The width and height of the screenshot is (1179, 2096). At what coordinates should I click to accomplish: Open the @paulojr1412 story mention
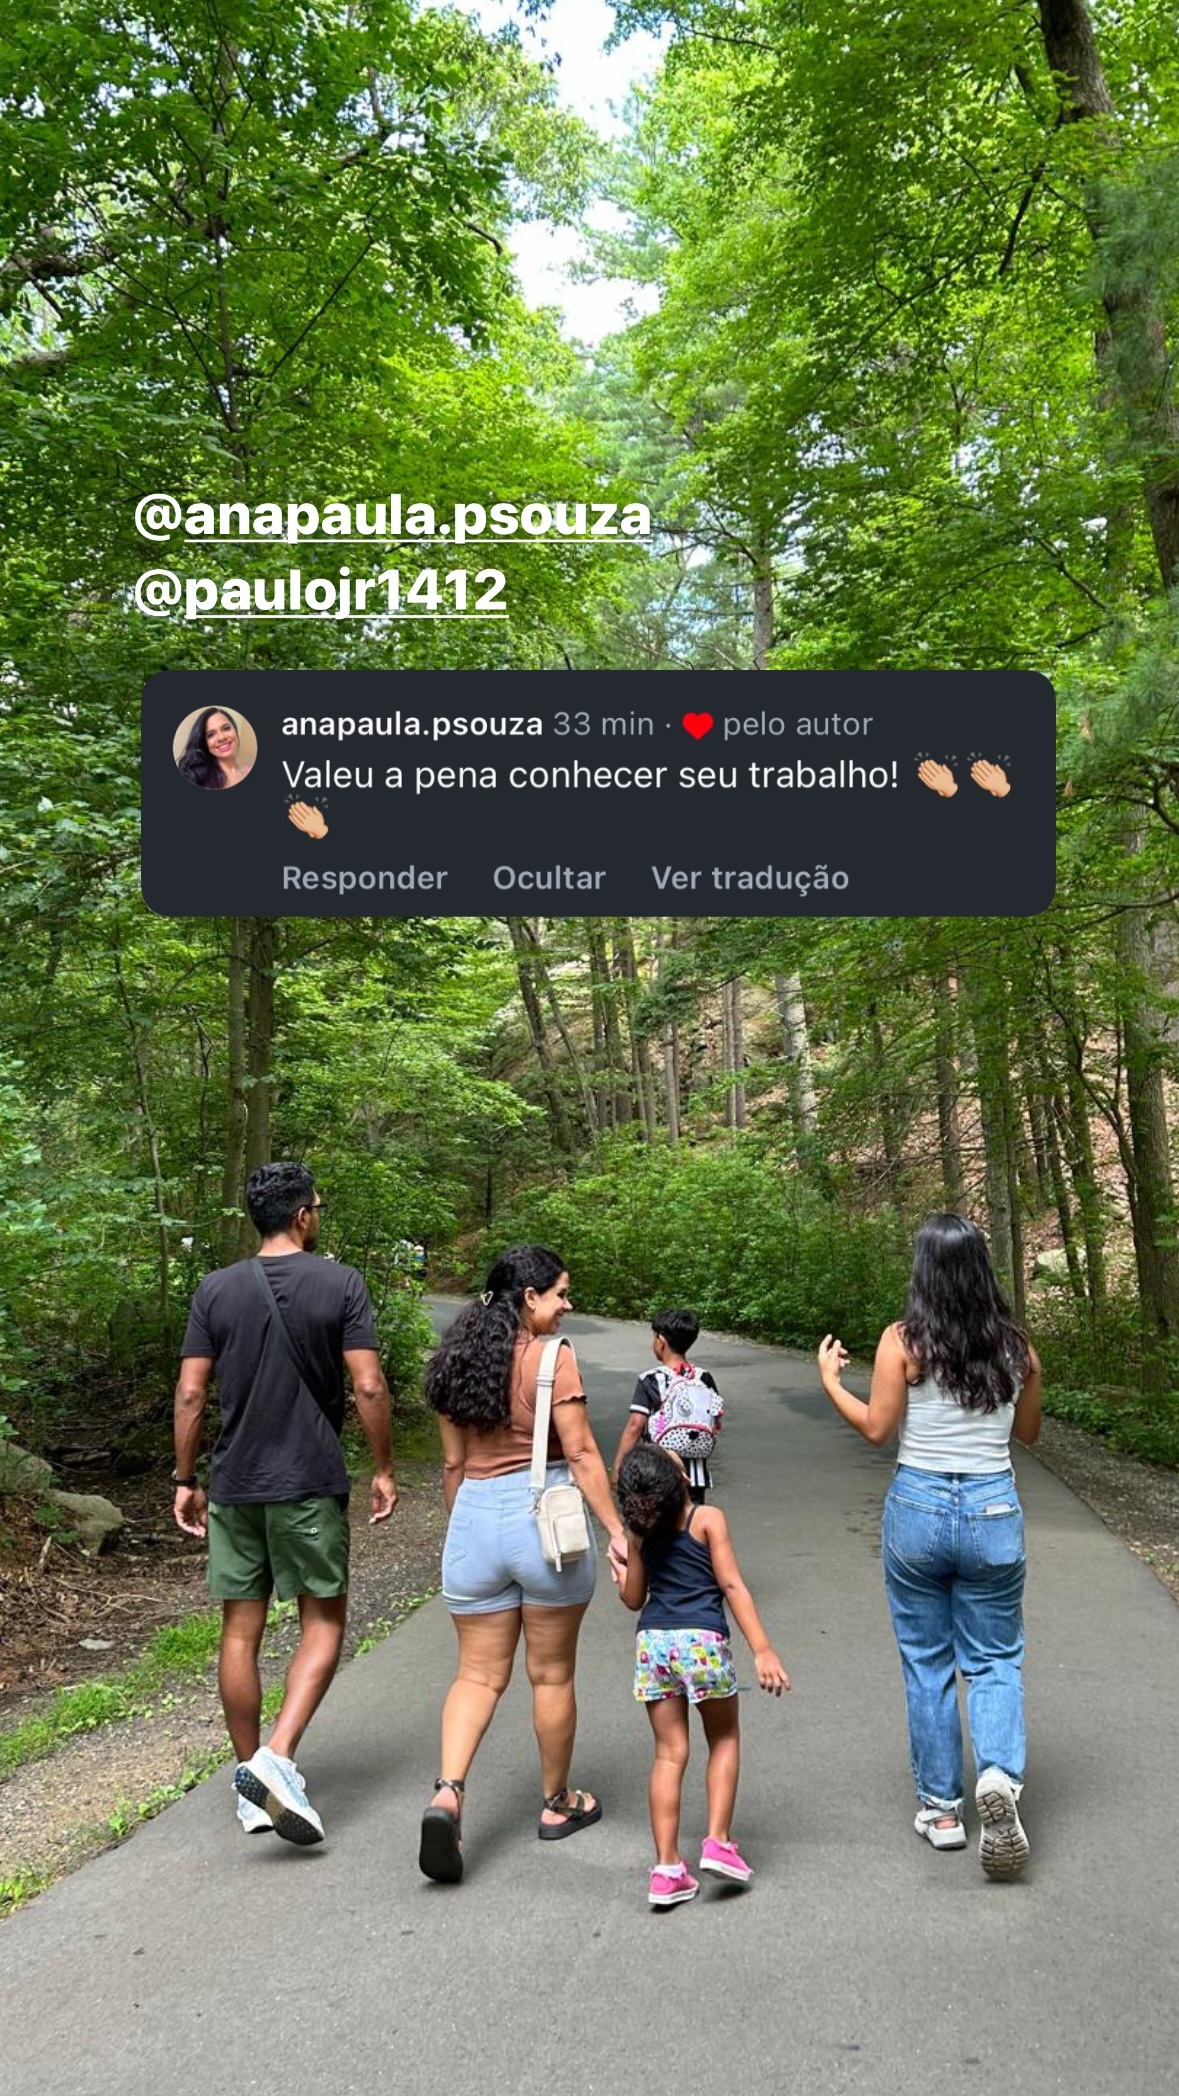point(321,591)
